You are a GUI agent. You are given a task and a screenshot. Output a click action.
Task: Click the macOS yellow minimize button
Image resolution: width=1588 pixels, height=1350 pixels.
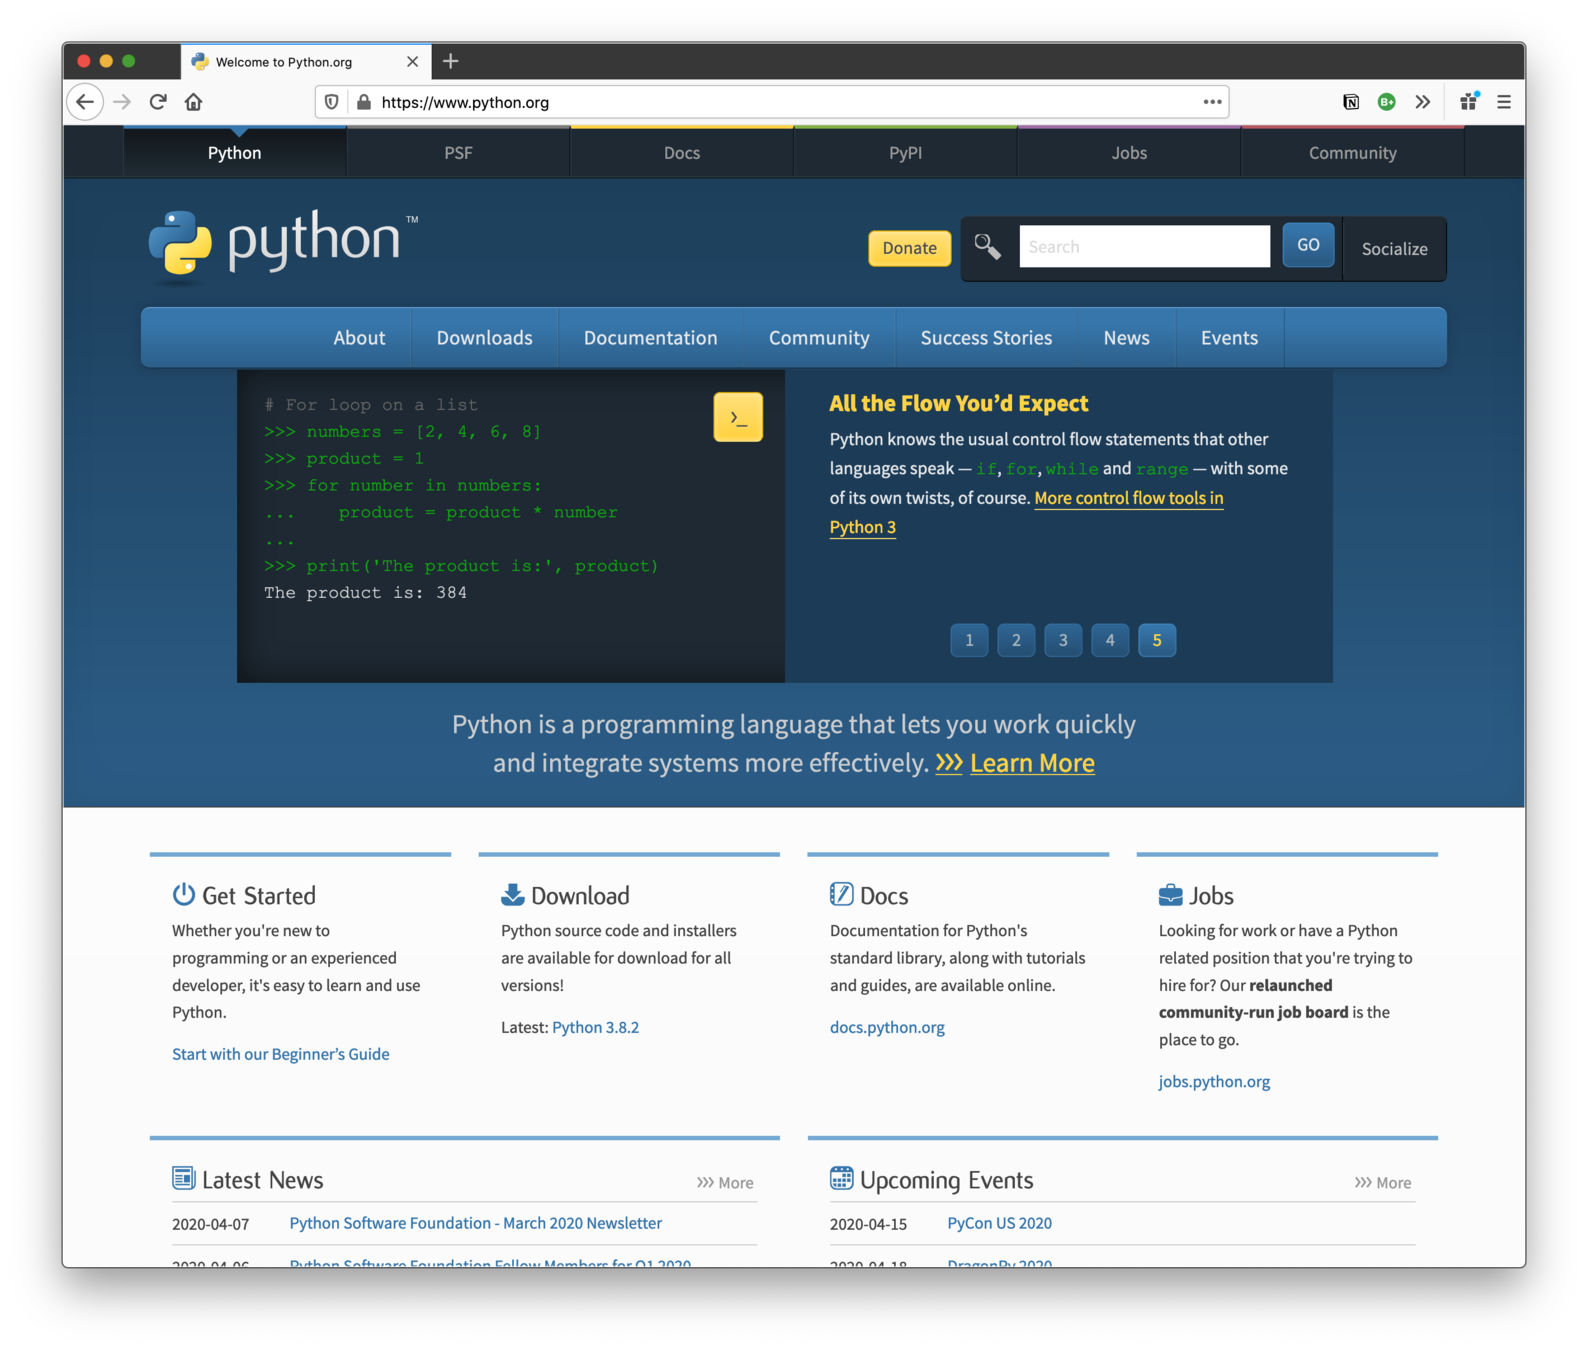pos(106,61)
